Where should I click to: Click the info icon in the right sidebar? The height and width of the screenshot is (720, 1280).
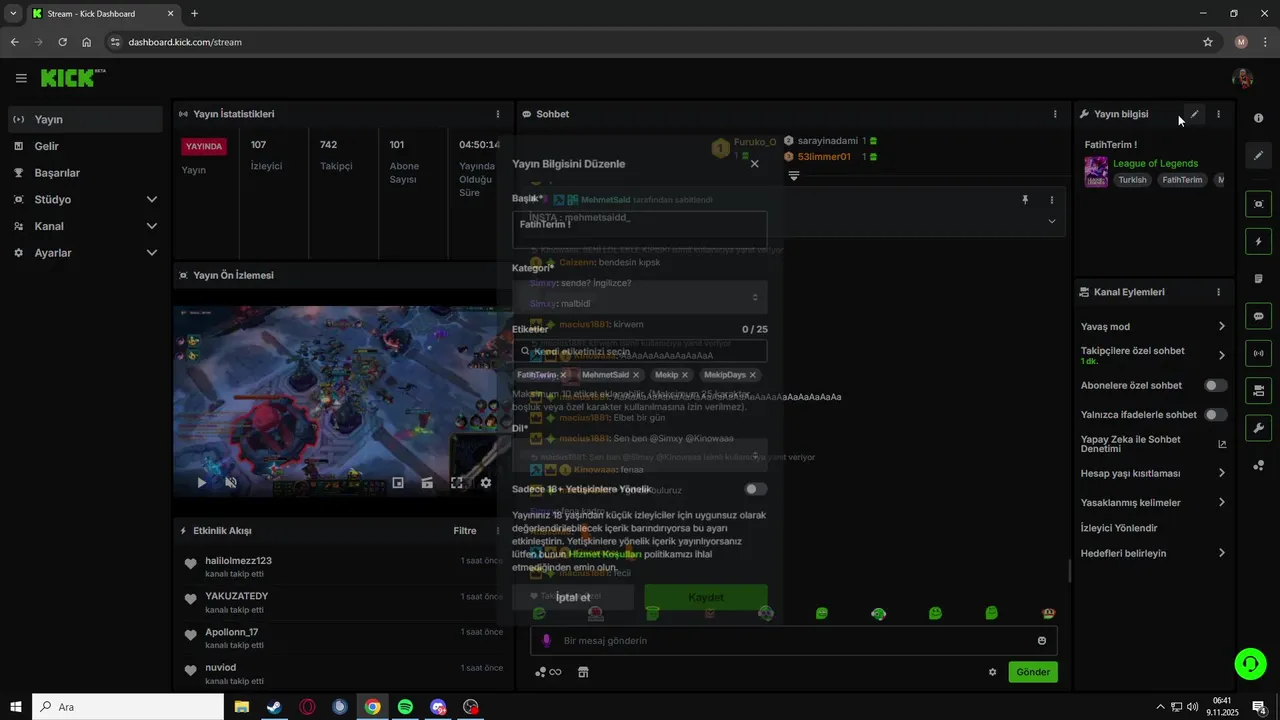(x=1258, y=118)
